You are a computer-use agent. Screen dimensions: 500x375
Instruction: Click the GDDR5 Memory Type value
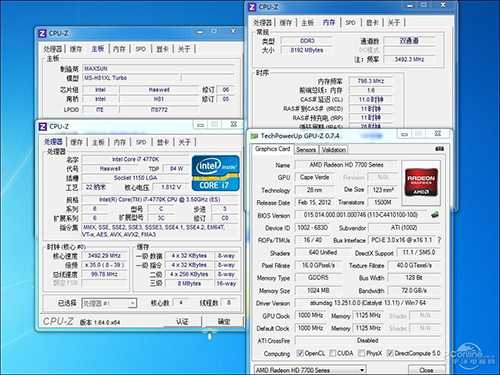point(318,277)
